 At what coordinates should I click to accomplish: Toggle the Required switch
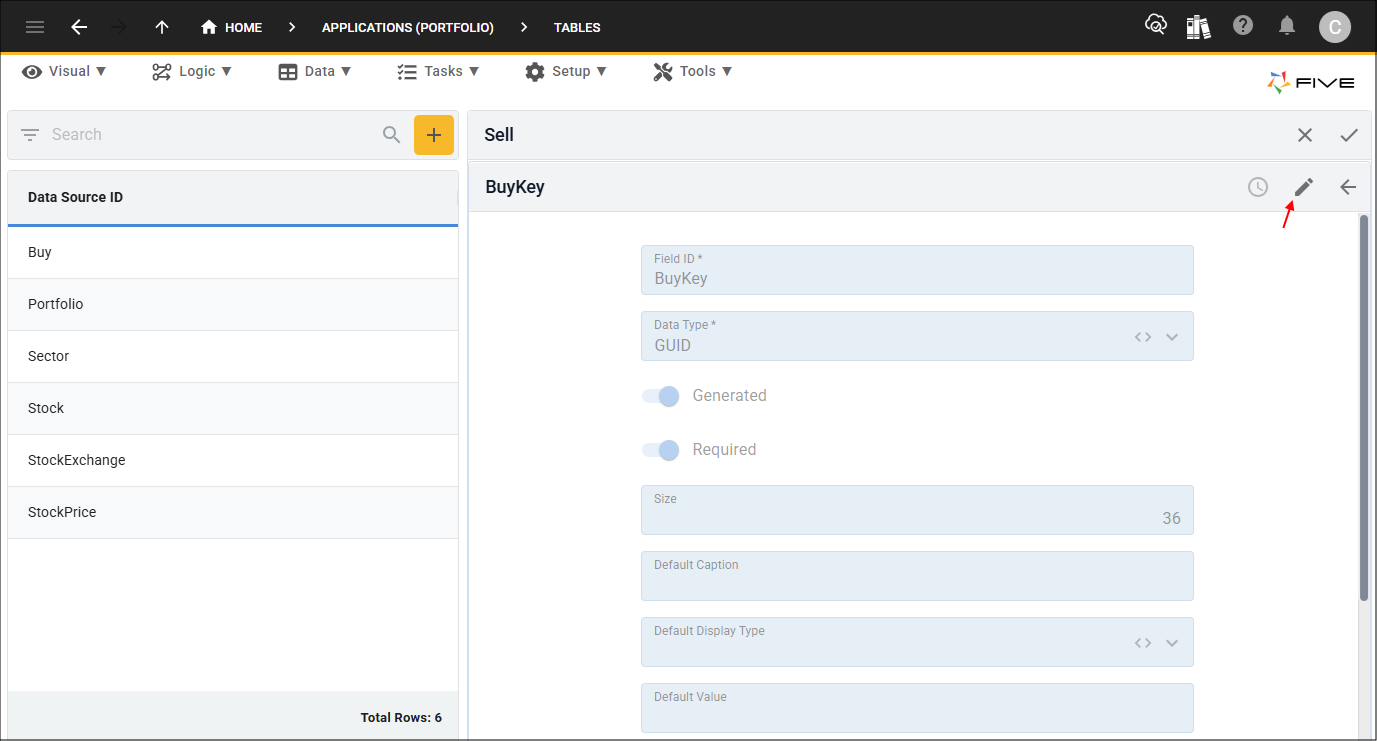pos(661,450)
